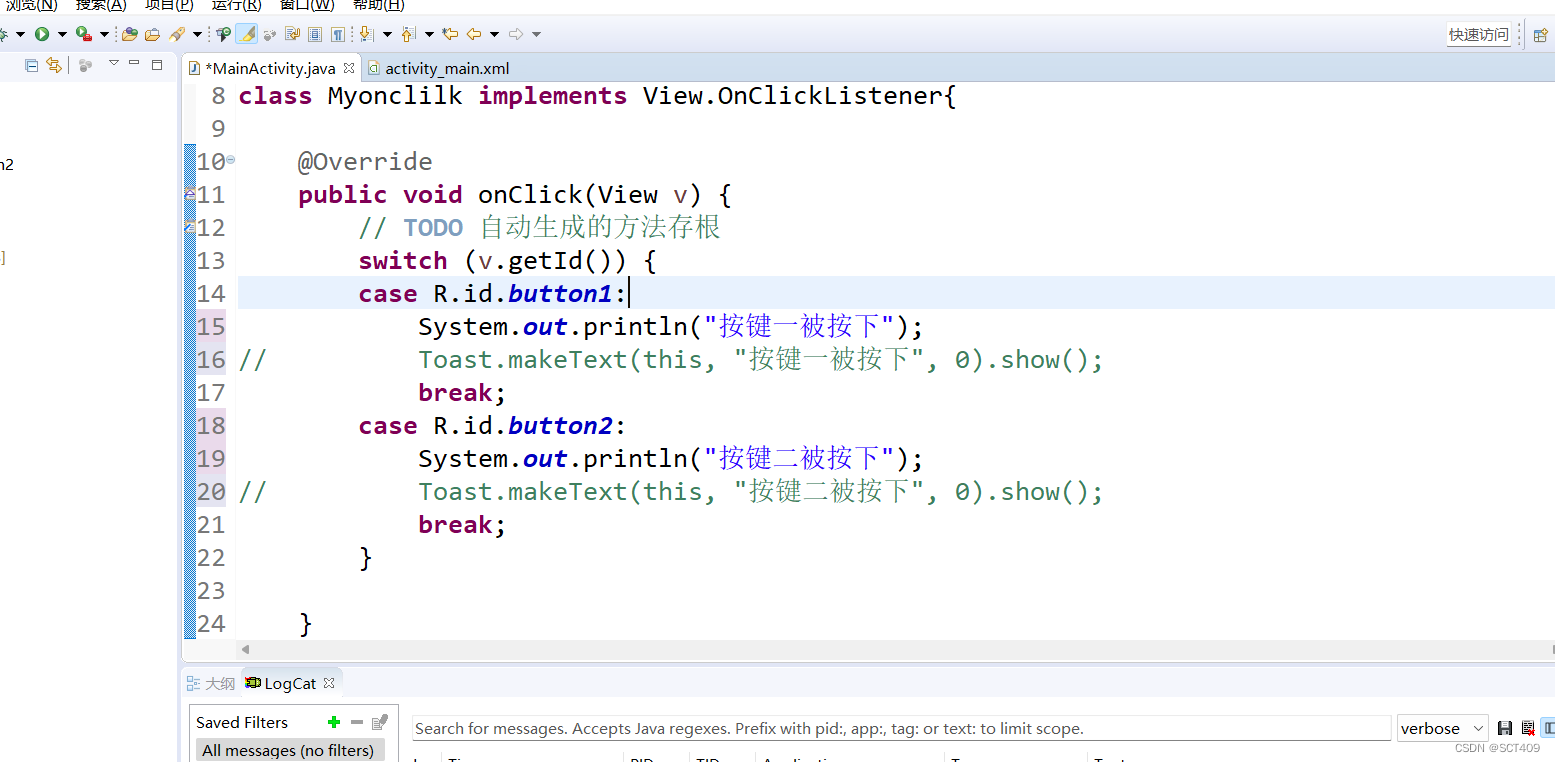Close the LogCat view tab

point(329,684)
